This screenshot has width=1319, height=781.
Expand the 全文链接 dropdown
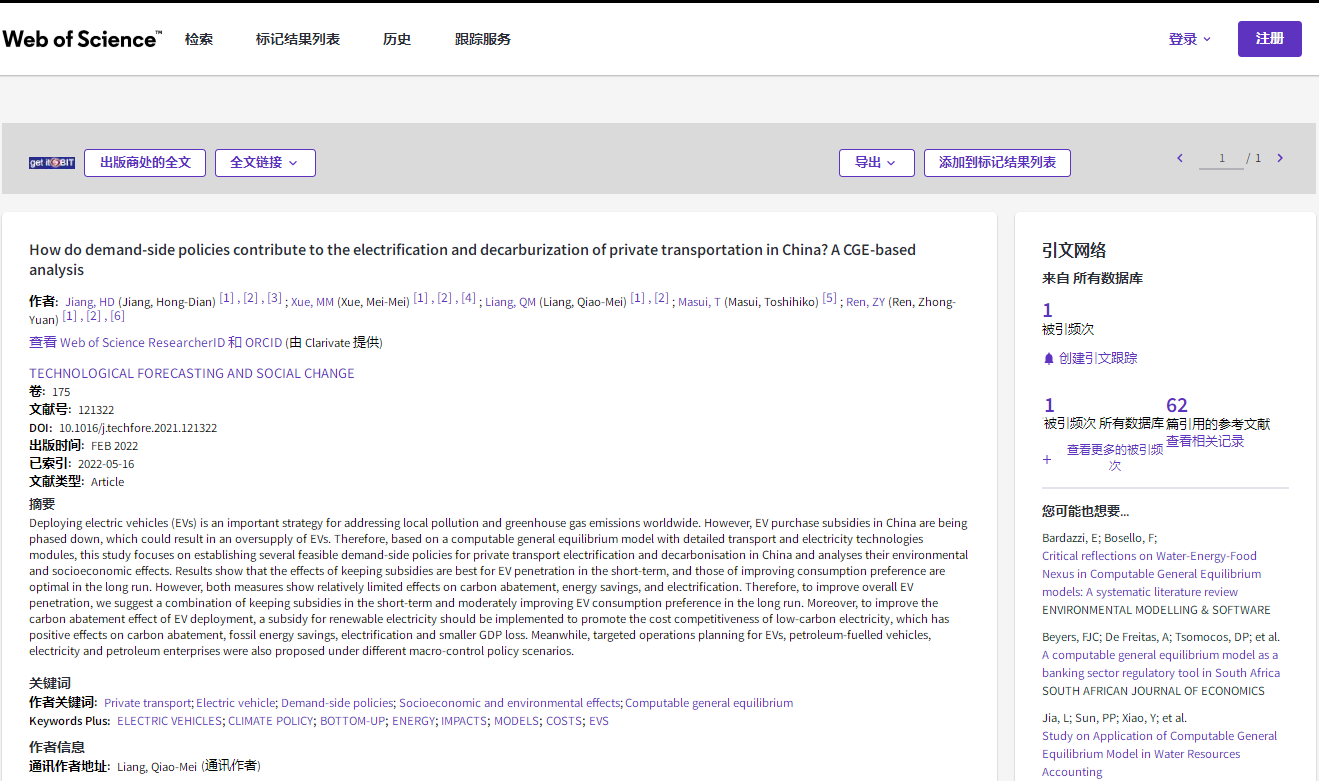[265, 162]
